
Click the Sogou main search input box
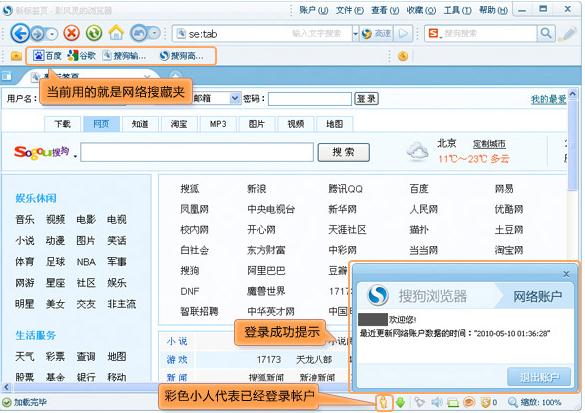click(197, 152)
